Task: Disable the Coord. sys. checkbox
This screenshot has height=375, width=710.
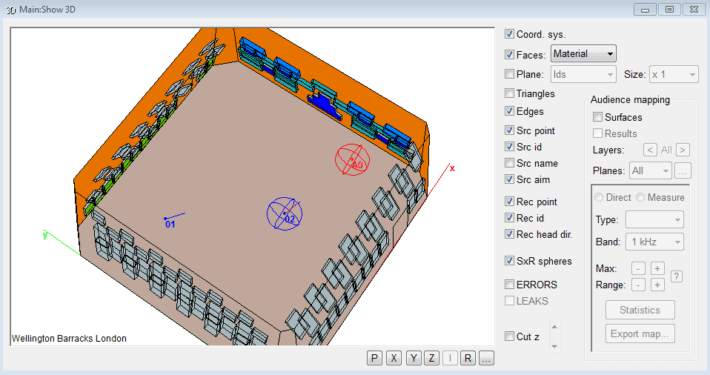Action: click(x=509, y=34)
